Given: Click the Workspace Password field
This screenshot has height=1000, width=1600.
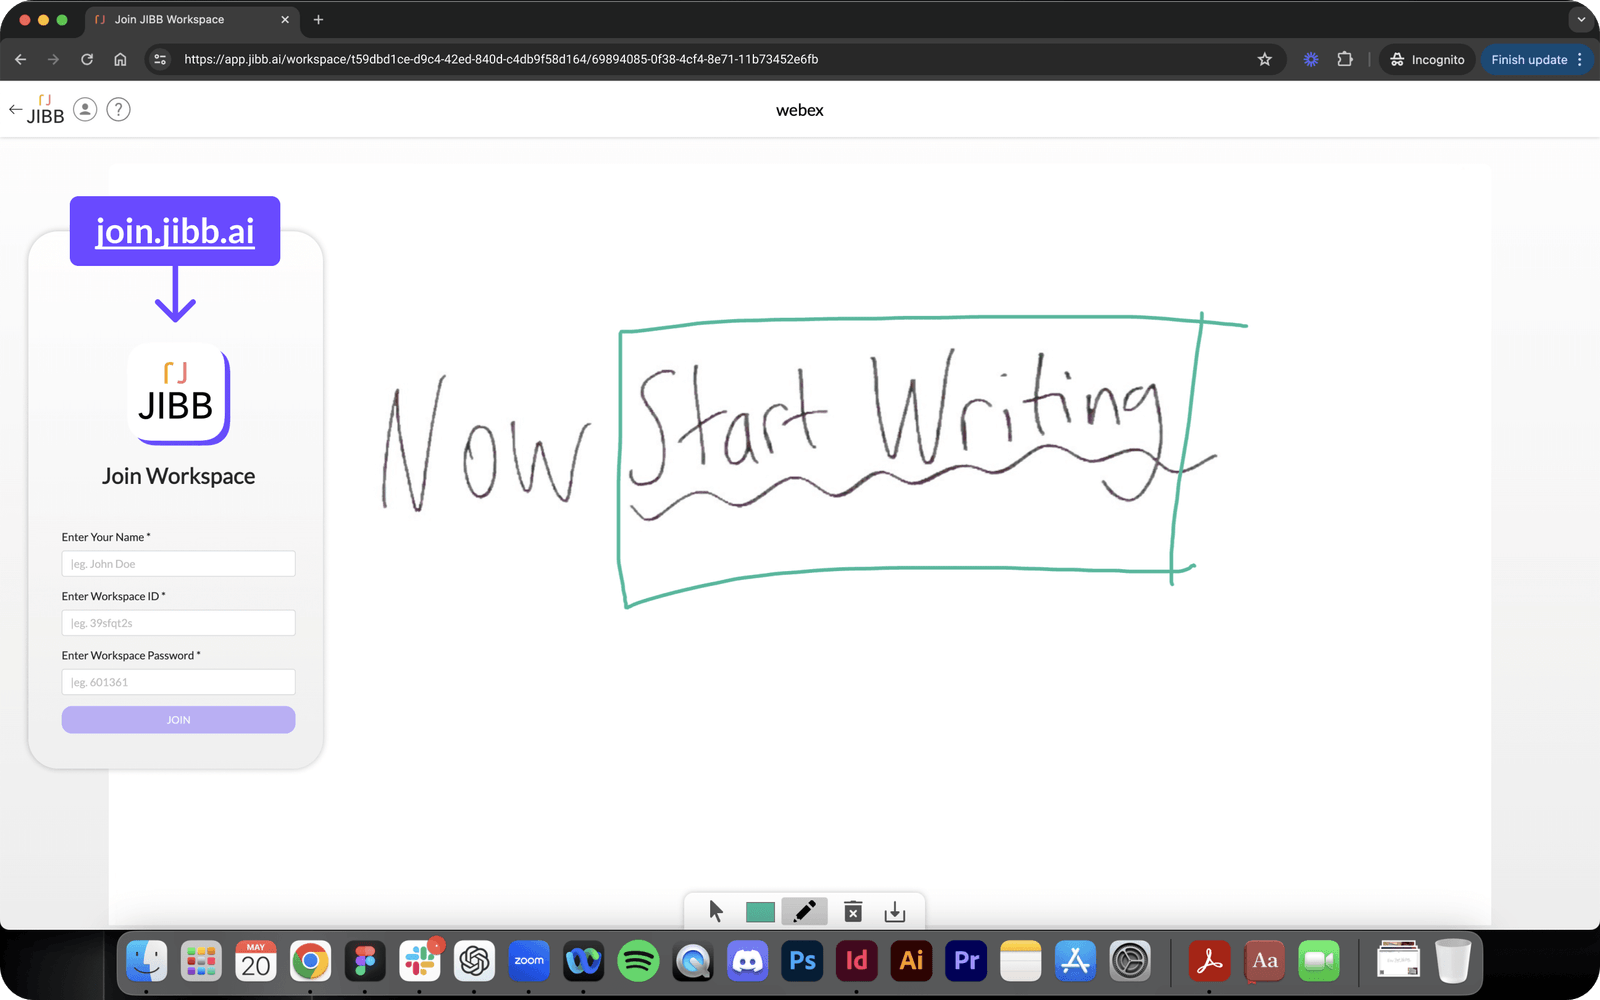Looking at the screenshot, I should pyautogui.click(x=178, y=682).
